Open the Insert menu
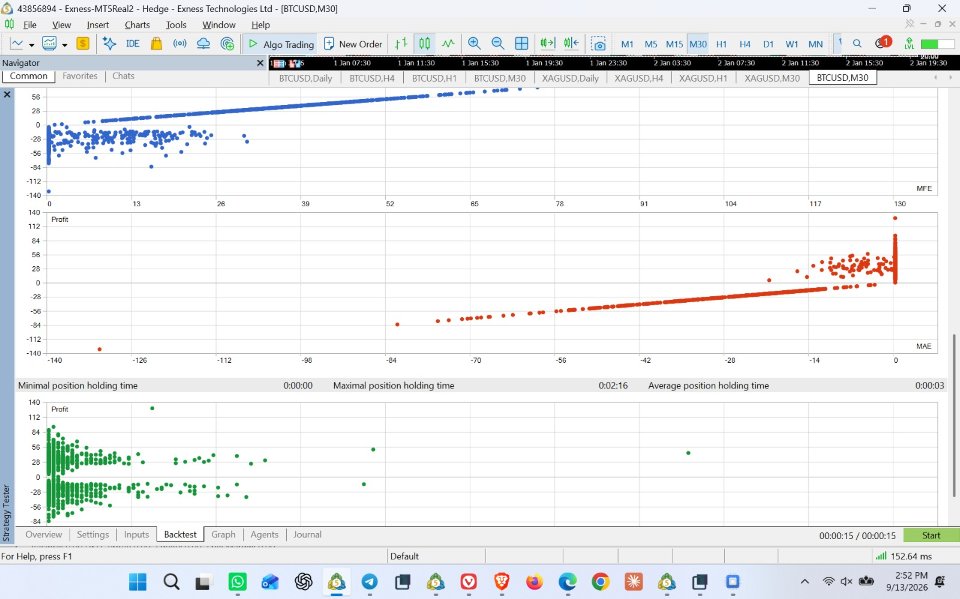This screenshot has height=599, width=960. [97, 25]
